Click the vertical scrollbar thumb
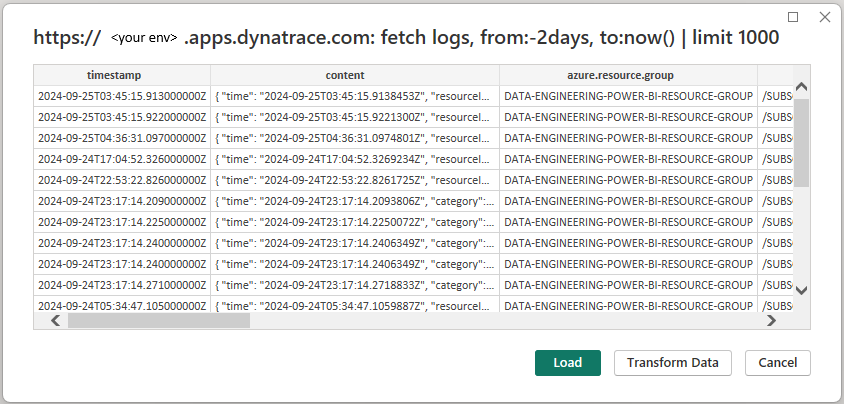 click(801, 143)
